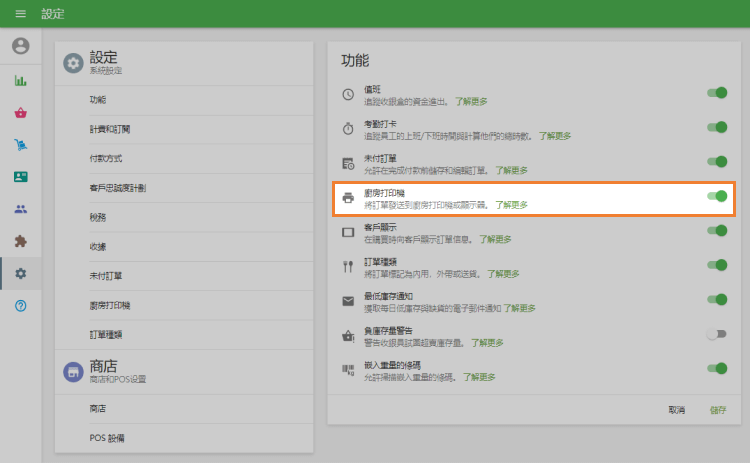Open the hamburger menu in the header

pyautogui.click(x=20, y=14)
